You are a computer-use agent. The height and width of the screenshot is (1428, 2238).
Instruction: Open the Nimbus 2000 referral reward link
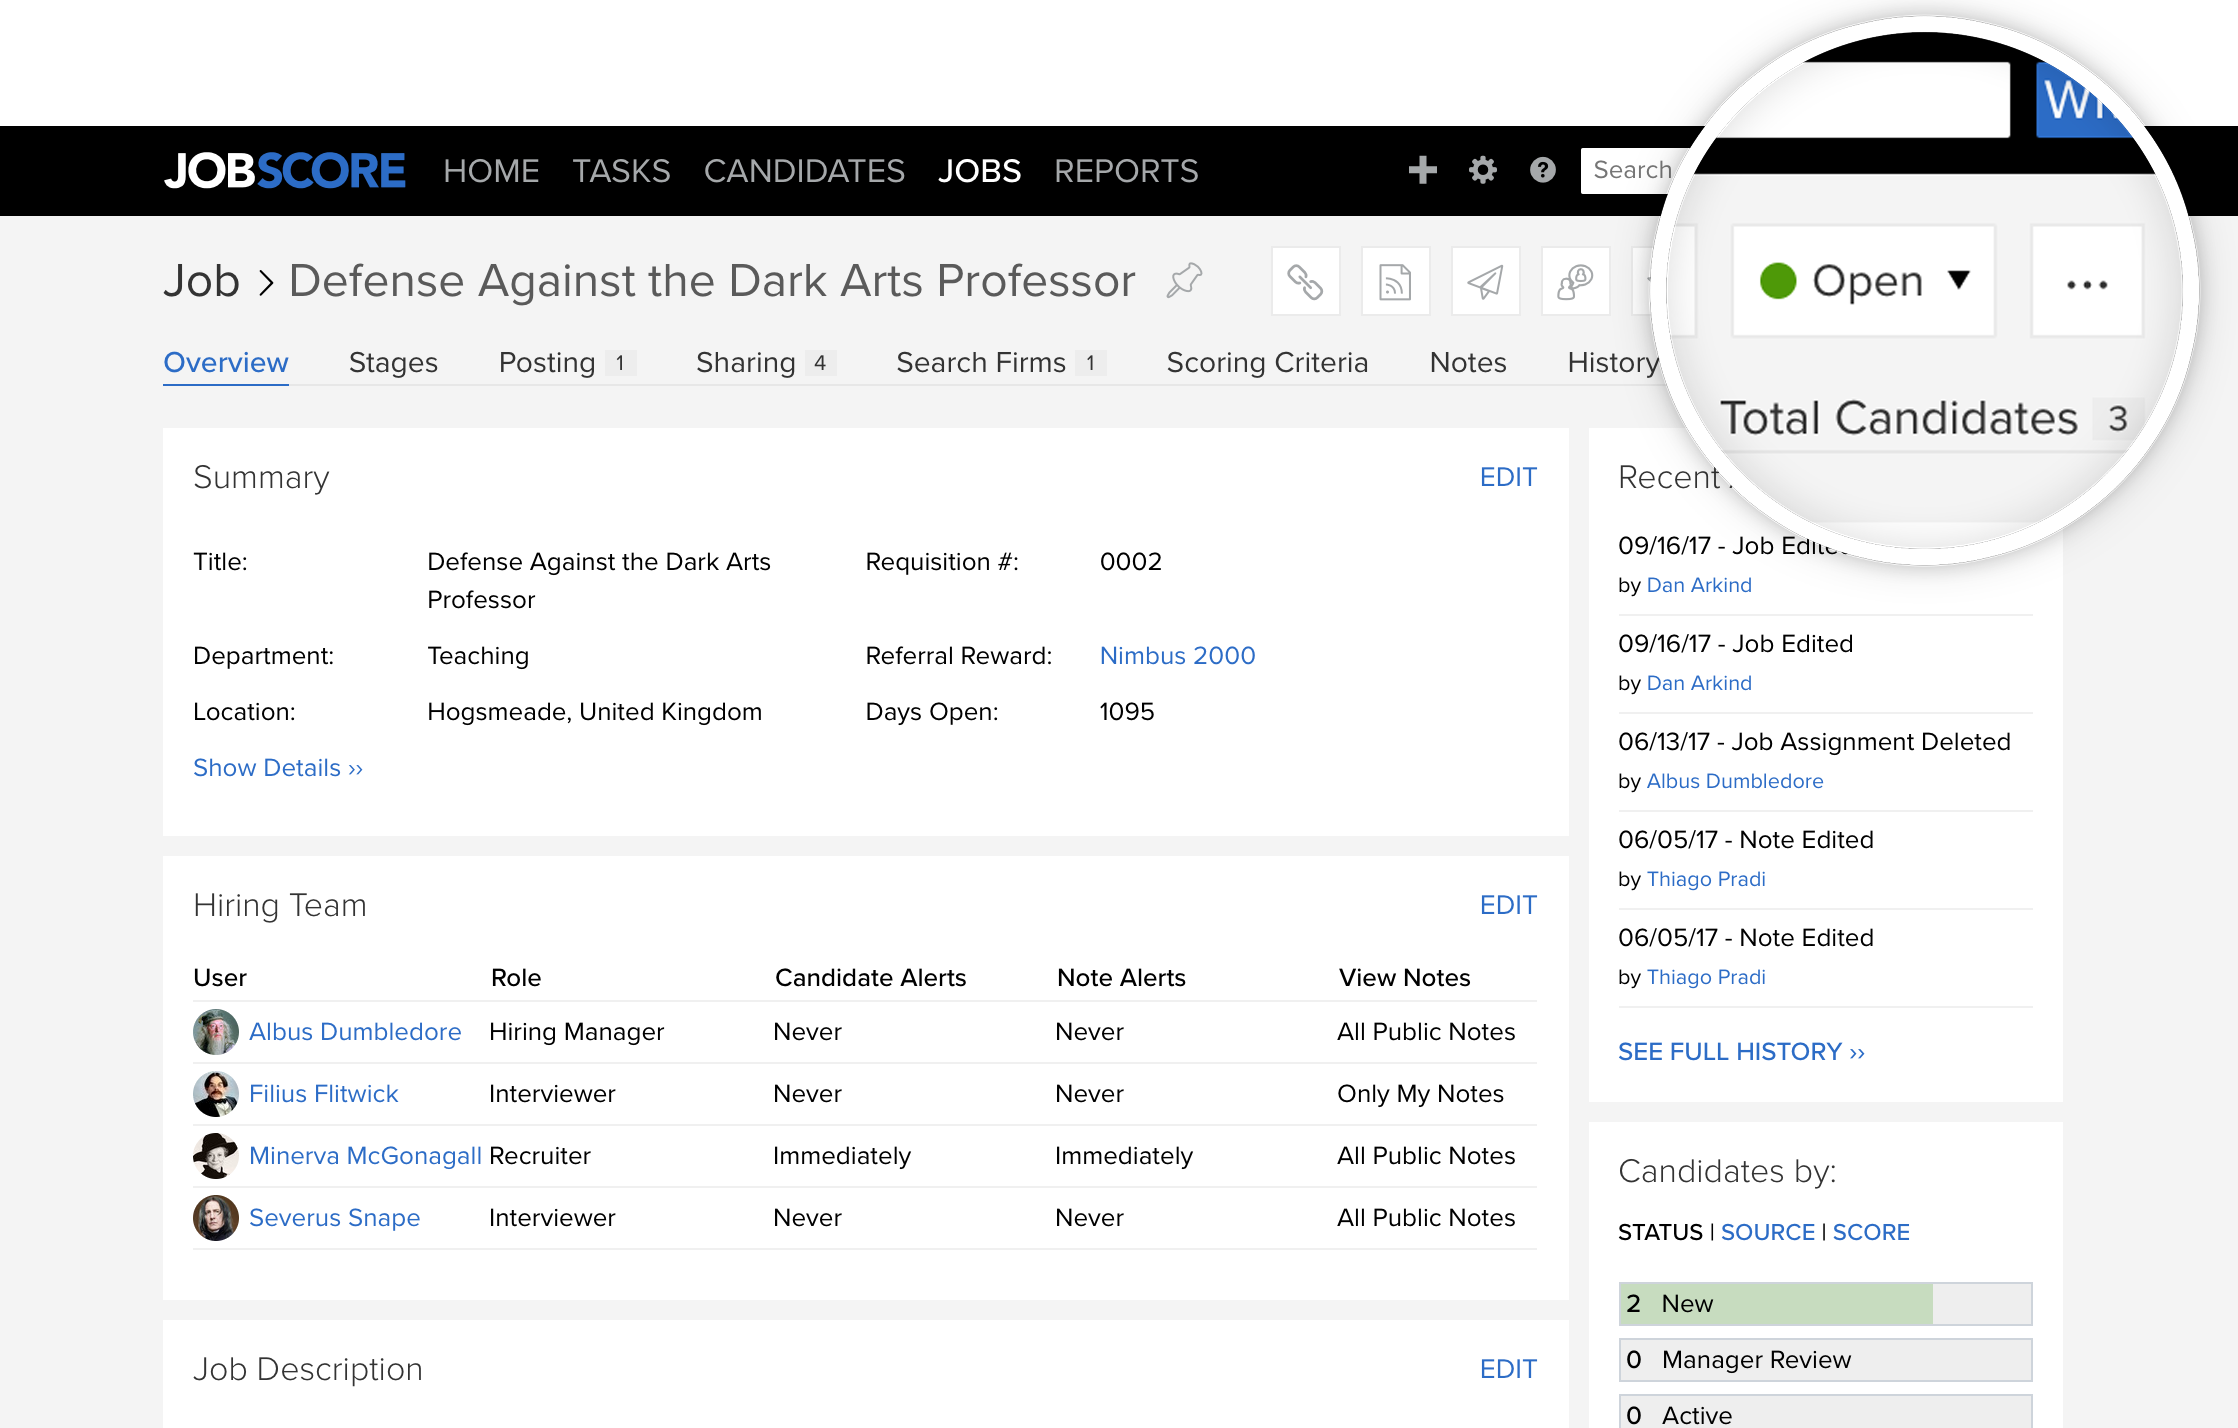click(x=1177, y=656)
